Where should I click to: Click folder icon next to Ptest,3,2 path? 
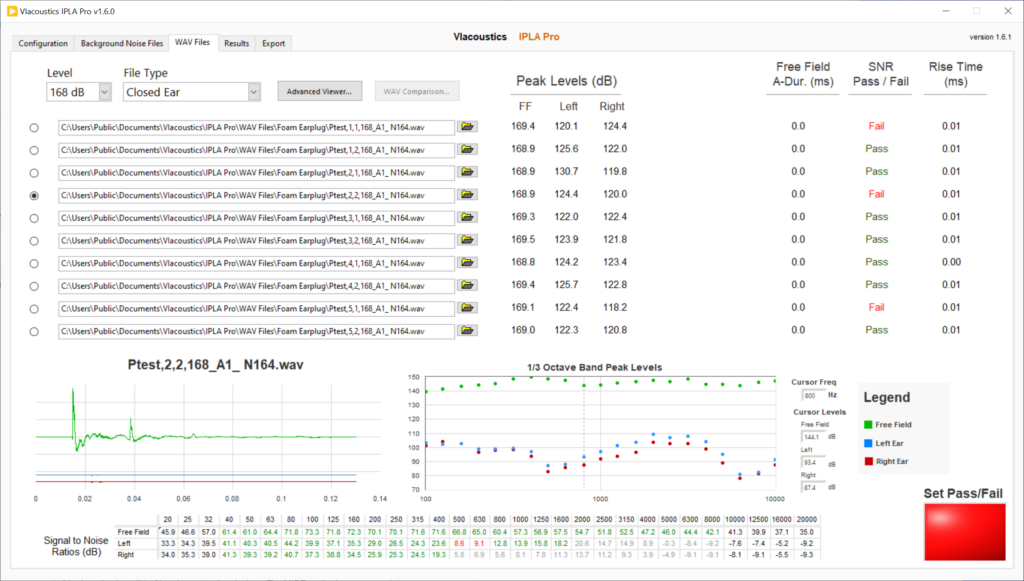click(467, 240)
